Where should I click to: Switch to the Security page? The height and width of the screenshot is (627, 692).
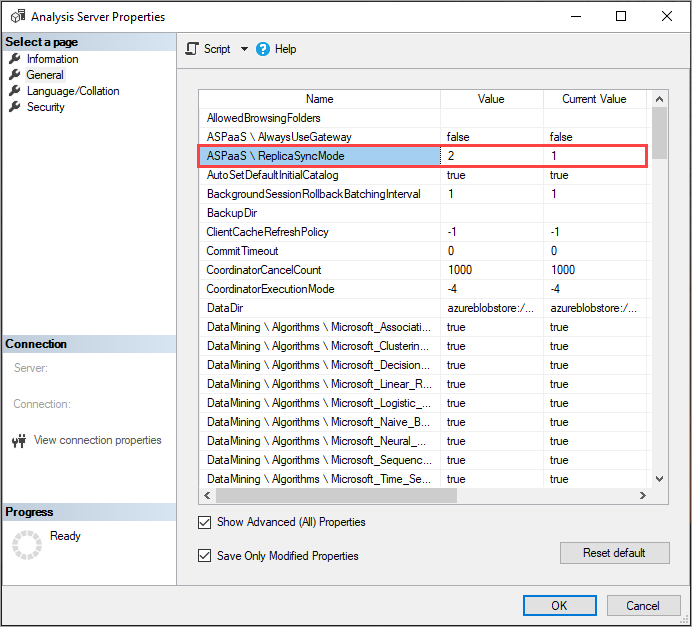[46, 107]
